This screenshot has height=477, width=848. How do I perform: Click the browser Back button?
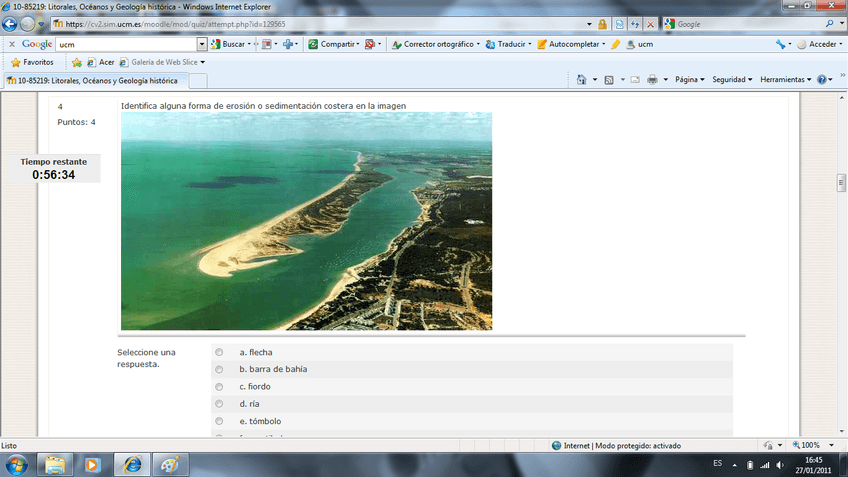(x=12, y=24)
